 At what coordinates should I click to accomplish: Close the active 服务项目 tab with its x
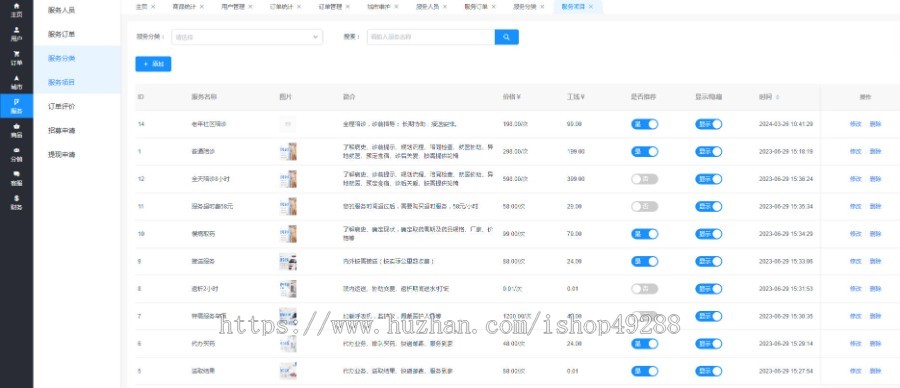pos(591,7)
